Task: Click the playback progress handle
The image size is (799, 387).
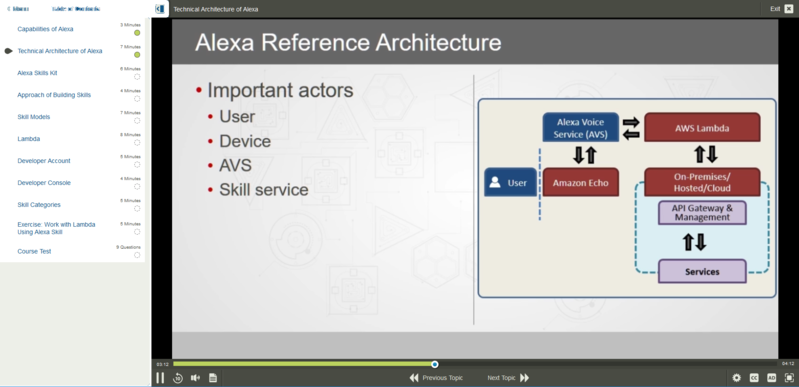Action: coord(435,364)
